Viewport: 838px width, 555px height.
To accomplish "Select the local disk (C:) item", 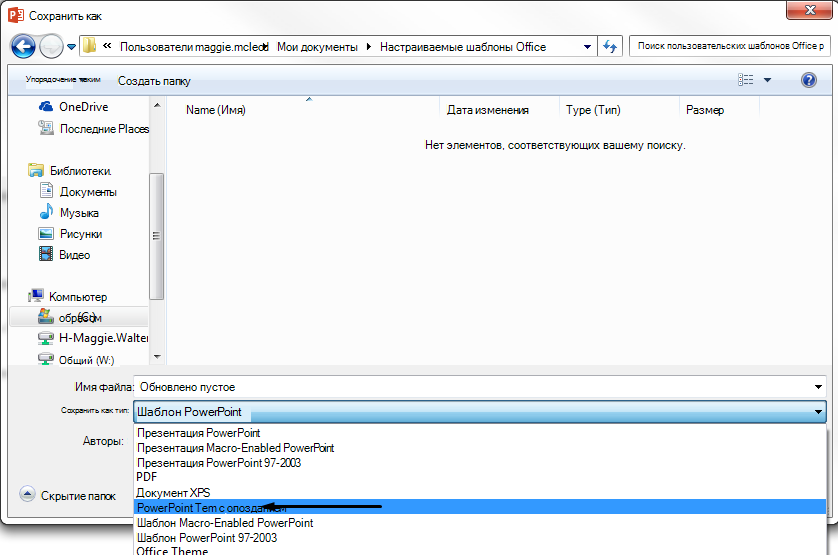I will (x=79, y=318).
